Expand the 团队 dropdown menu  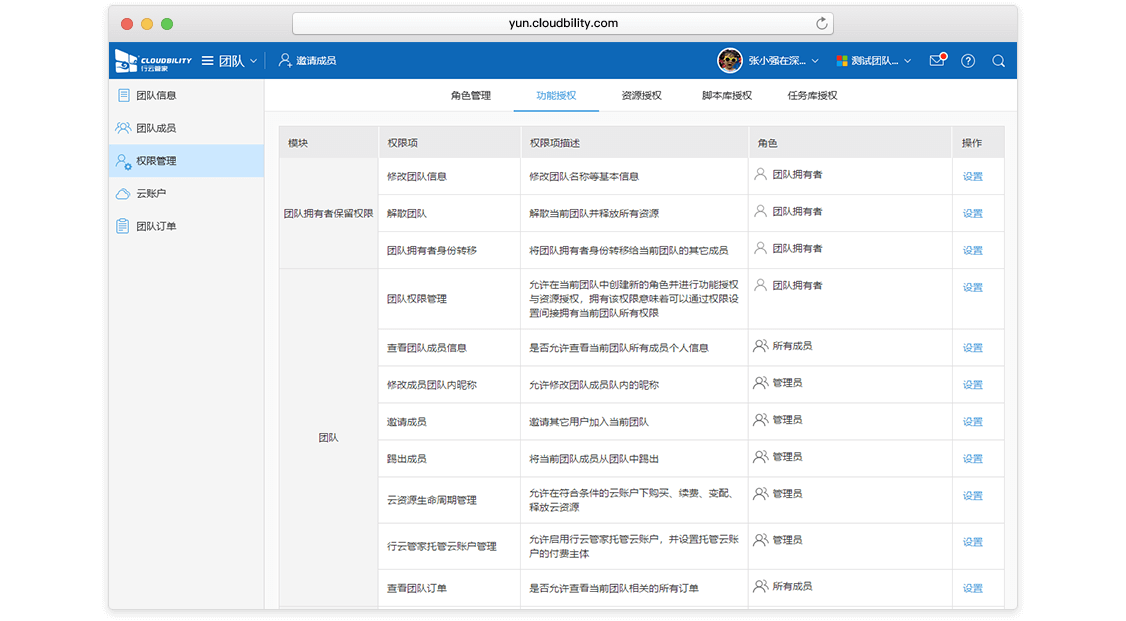click(x=230, y=61)
